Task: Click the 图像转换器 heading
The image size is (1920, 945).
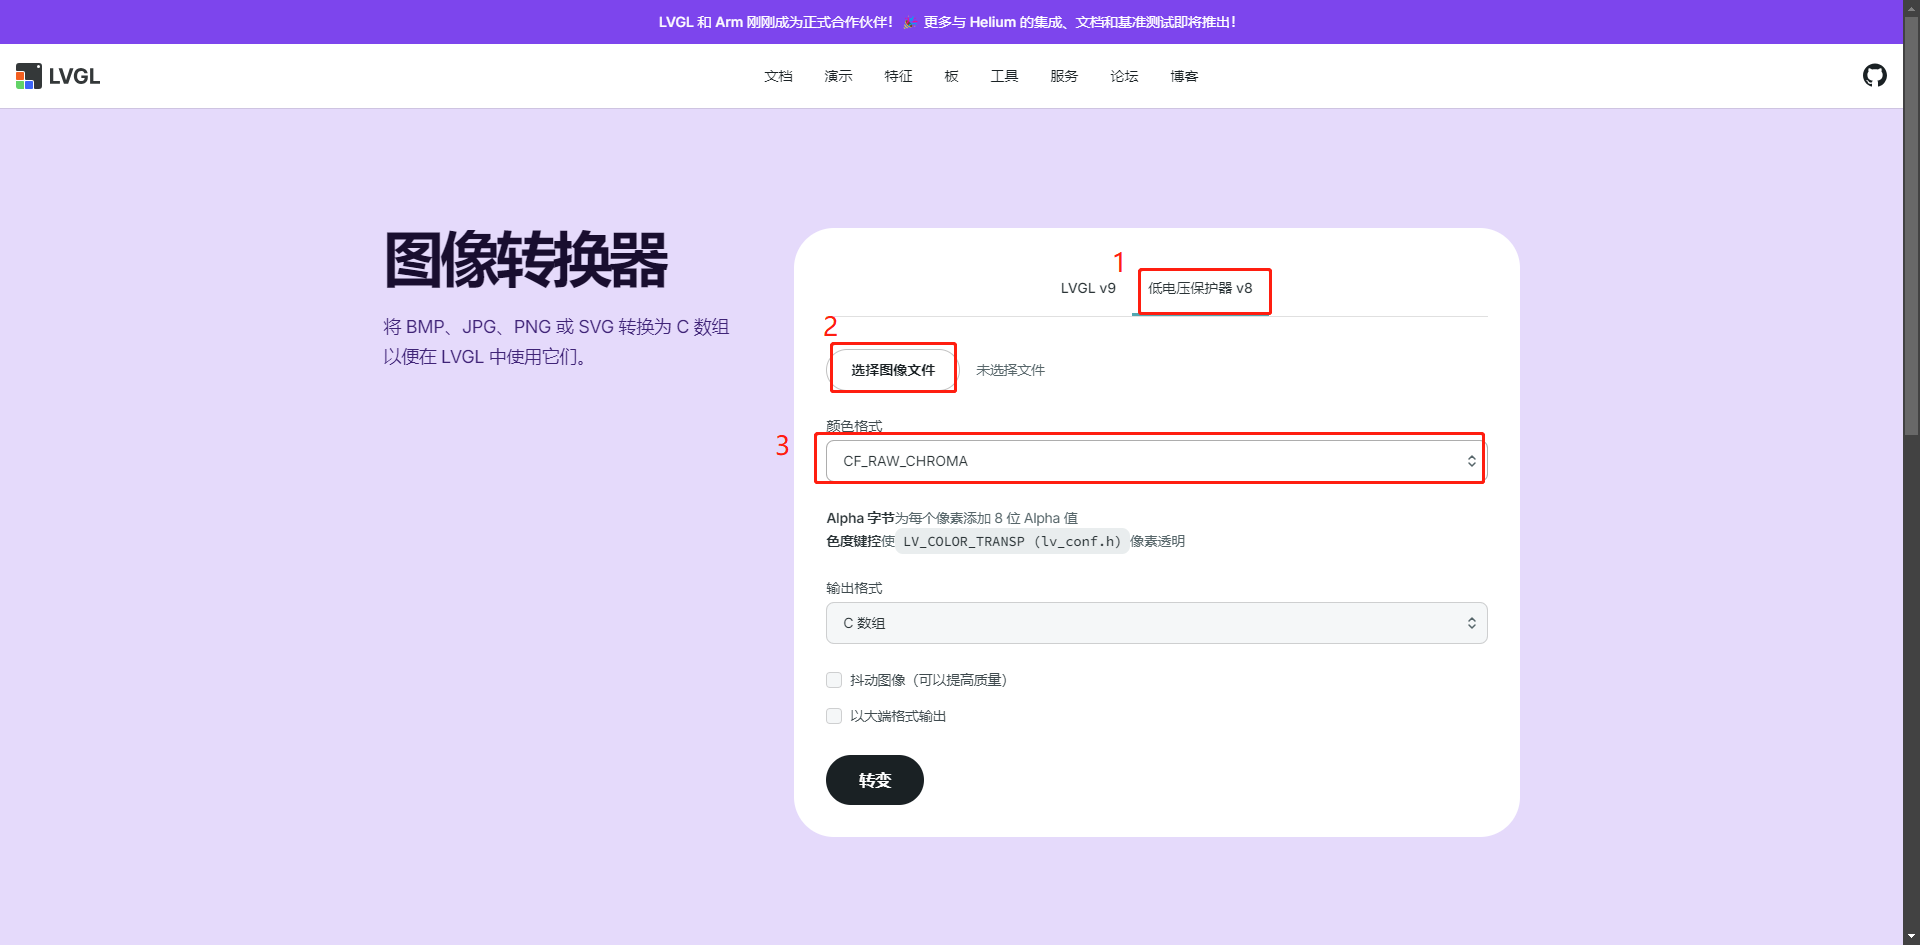Action: [x=526, y=261]
